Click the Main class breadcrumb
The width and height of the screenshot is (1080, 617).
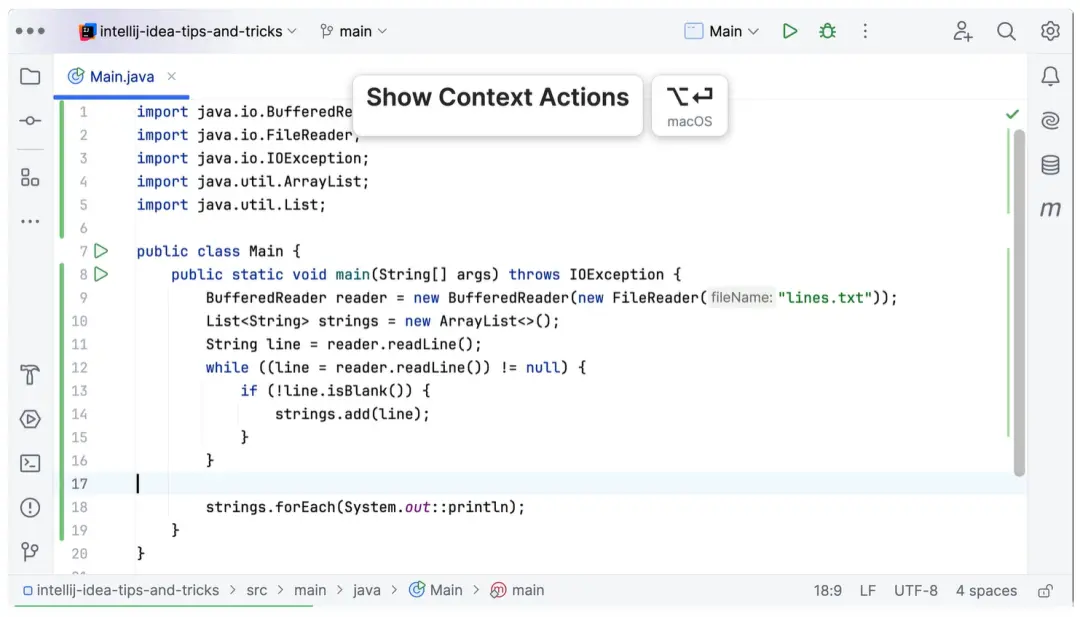pyautogui.click(x=436, y=591)
